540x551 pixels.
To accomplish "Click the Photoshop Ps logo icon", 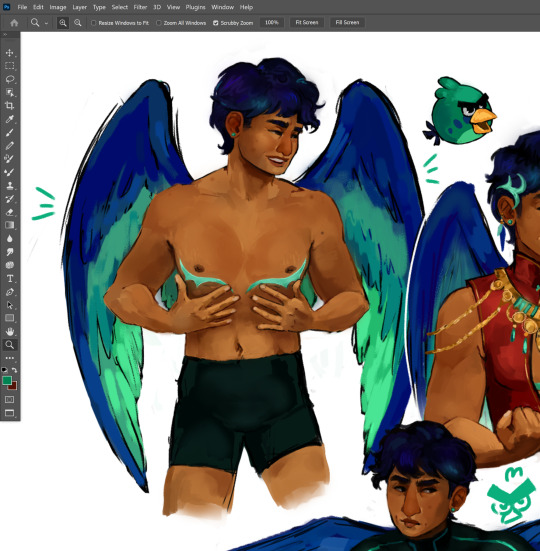I will coord(6,7).
